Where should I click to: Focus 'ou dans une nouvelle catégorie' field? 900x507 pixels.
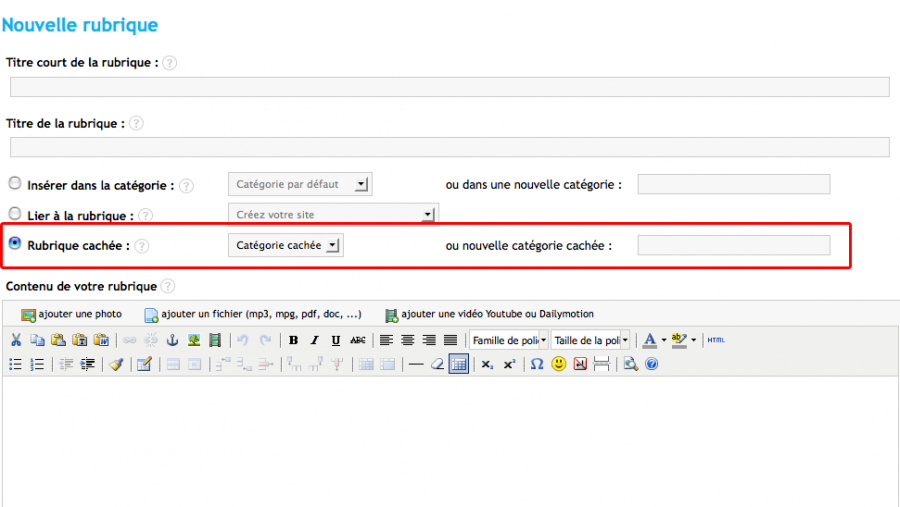point(734,184)
